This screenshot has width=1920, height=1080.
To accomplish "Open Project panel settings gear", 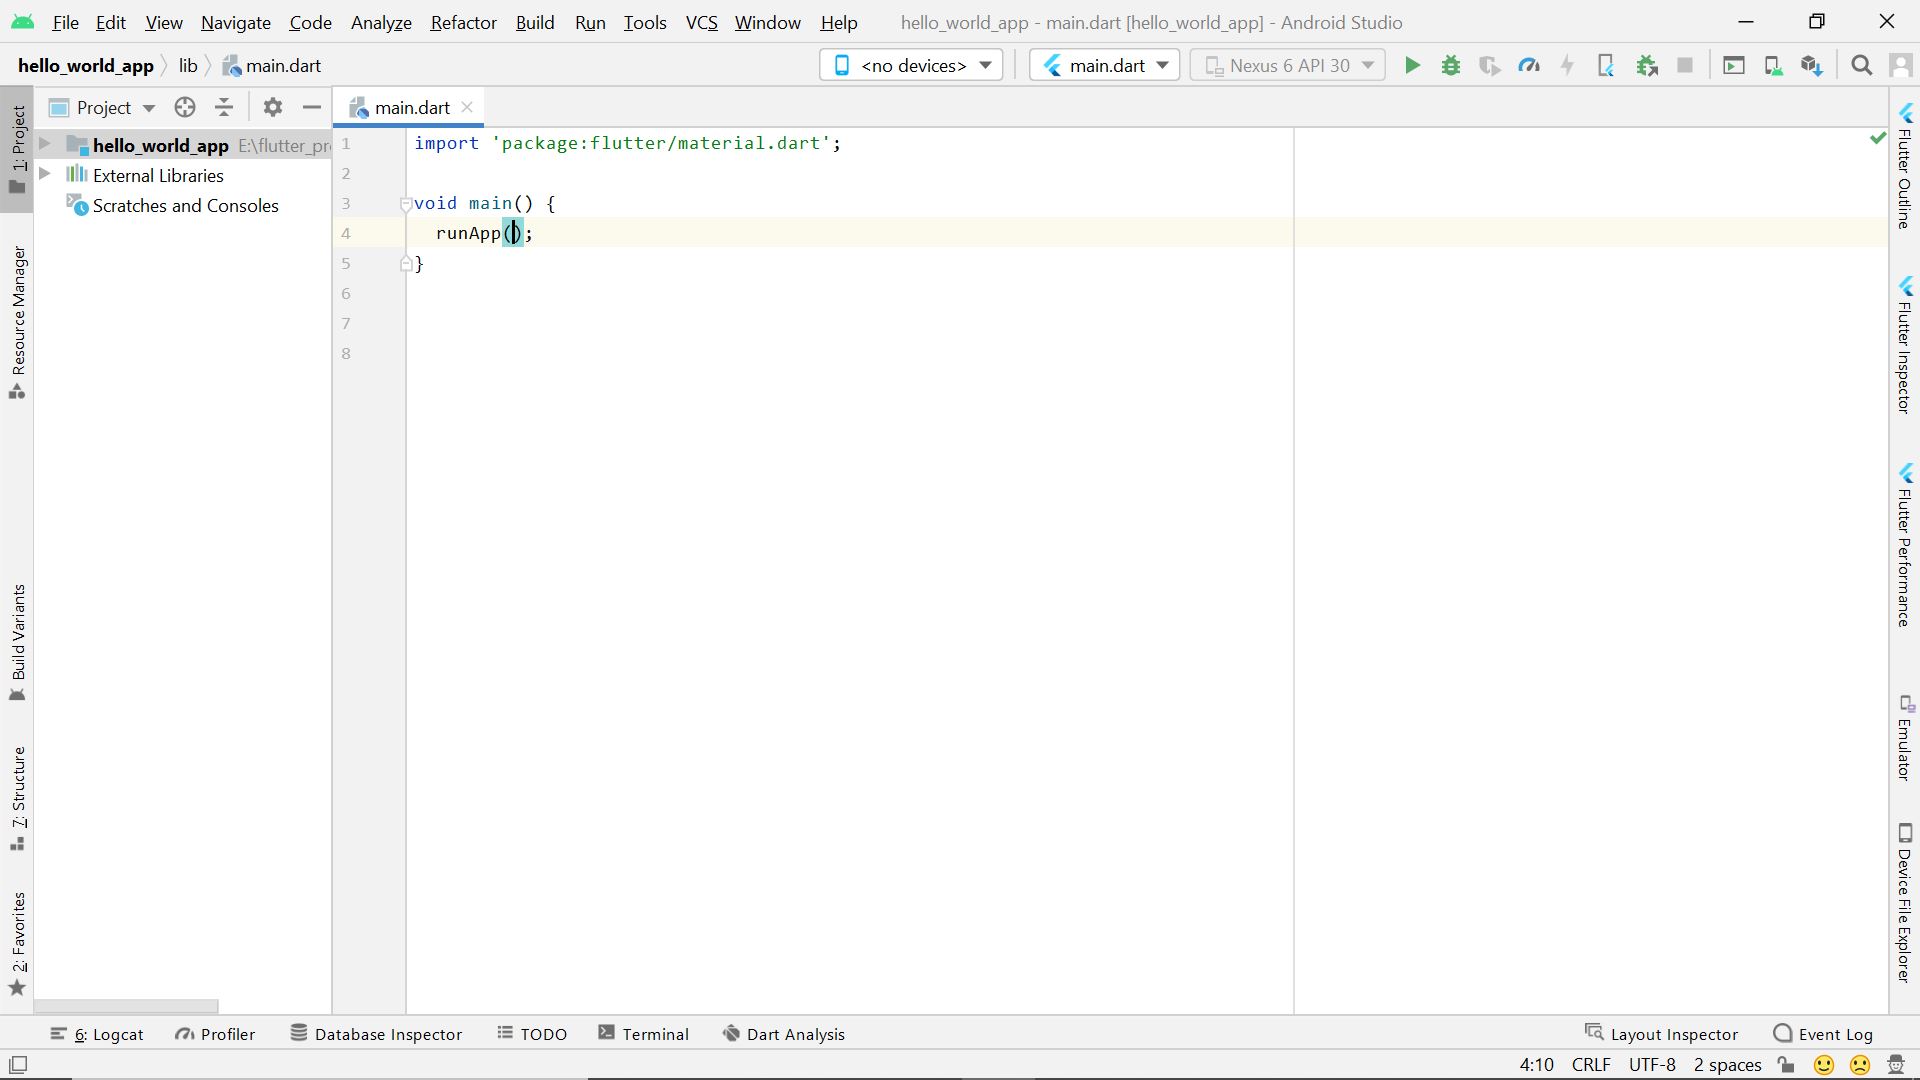I will pos(272,107).
